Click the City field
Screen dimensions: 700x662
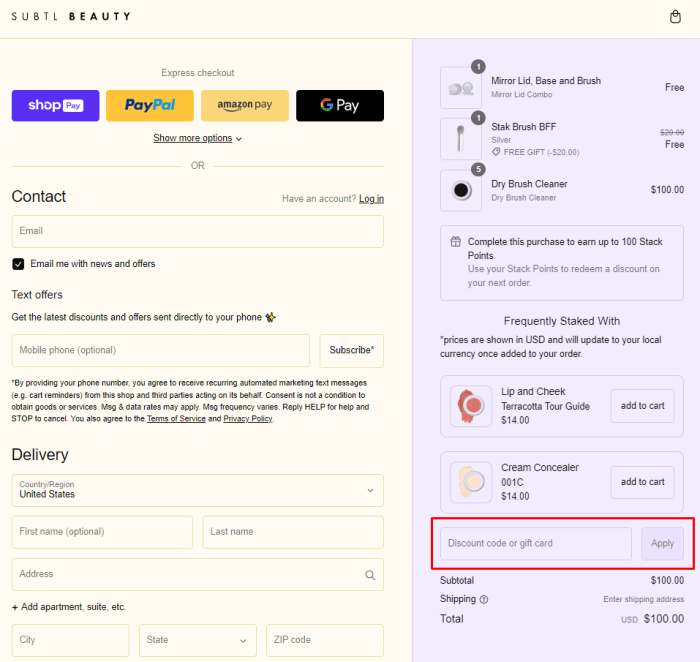click(71, 640)
